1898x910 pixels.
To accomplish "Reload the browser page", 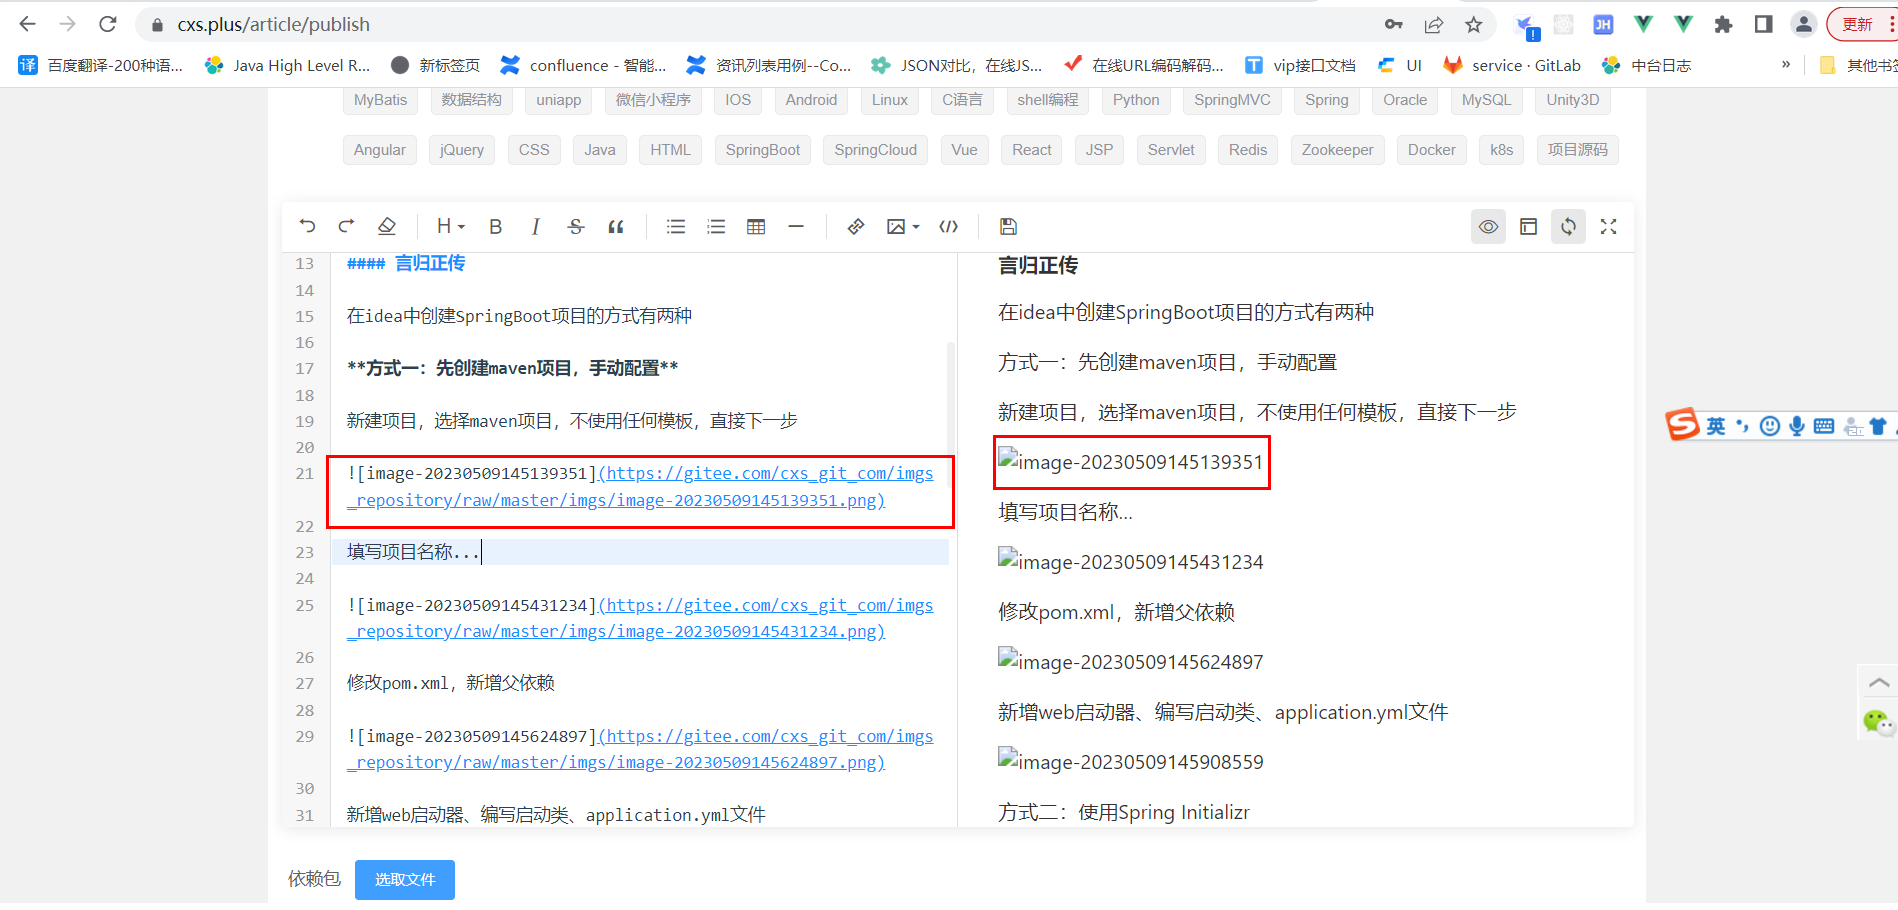I will pos(108,24).
